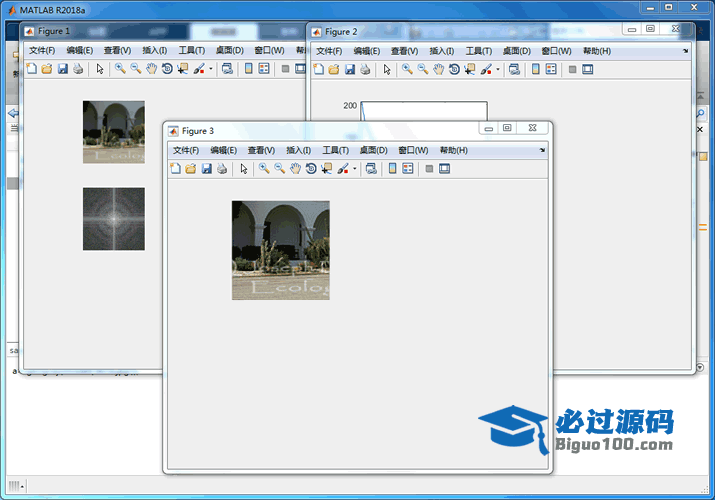This screenshot has width=715, height=500.
Task: Toggle Link Plot icon in Figure 1
Action: click(x=227, y=69)
